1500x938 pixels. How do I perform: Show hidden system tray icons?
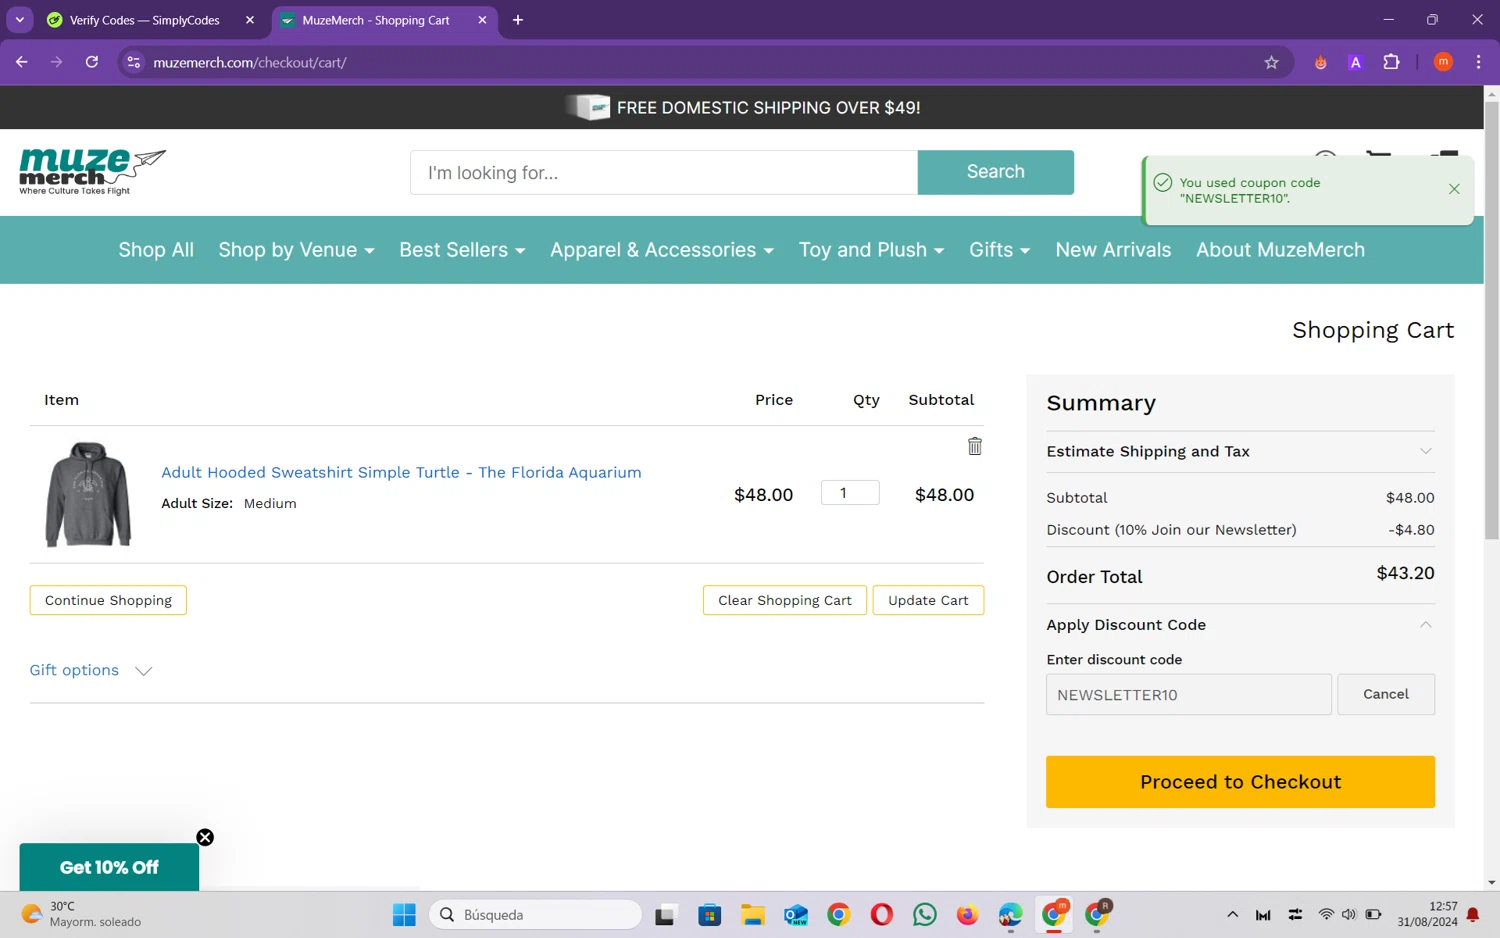click(1232, 914)
